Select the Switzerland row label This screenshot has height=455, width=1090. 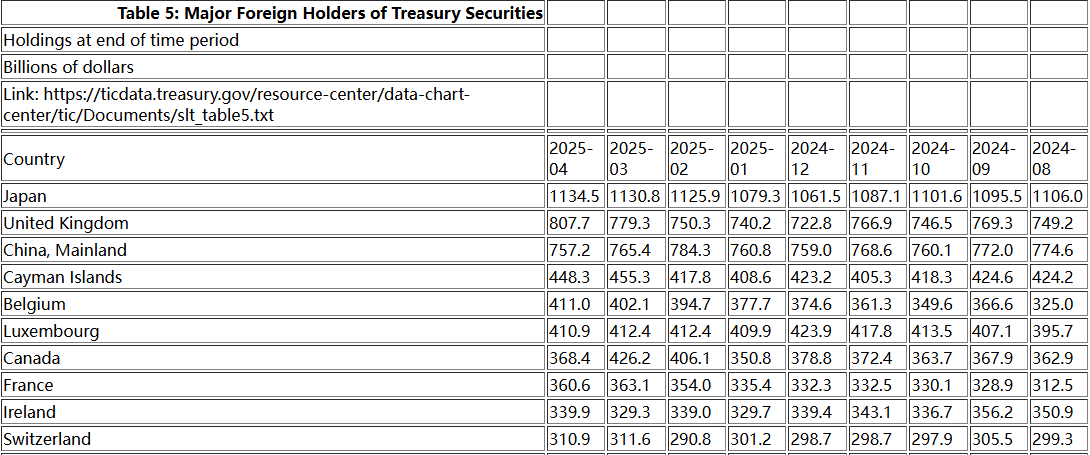pyautogui.click(x=47, y=439)
